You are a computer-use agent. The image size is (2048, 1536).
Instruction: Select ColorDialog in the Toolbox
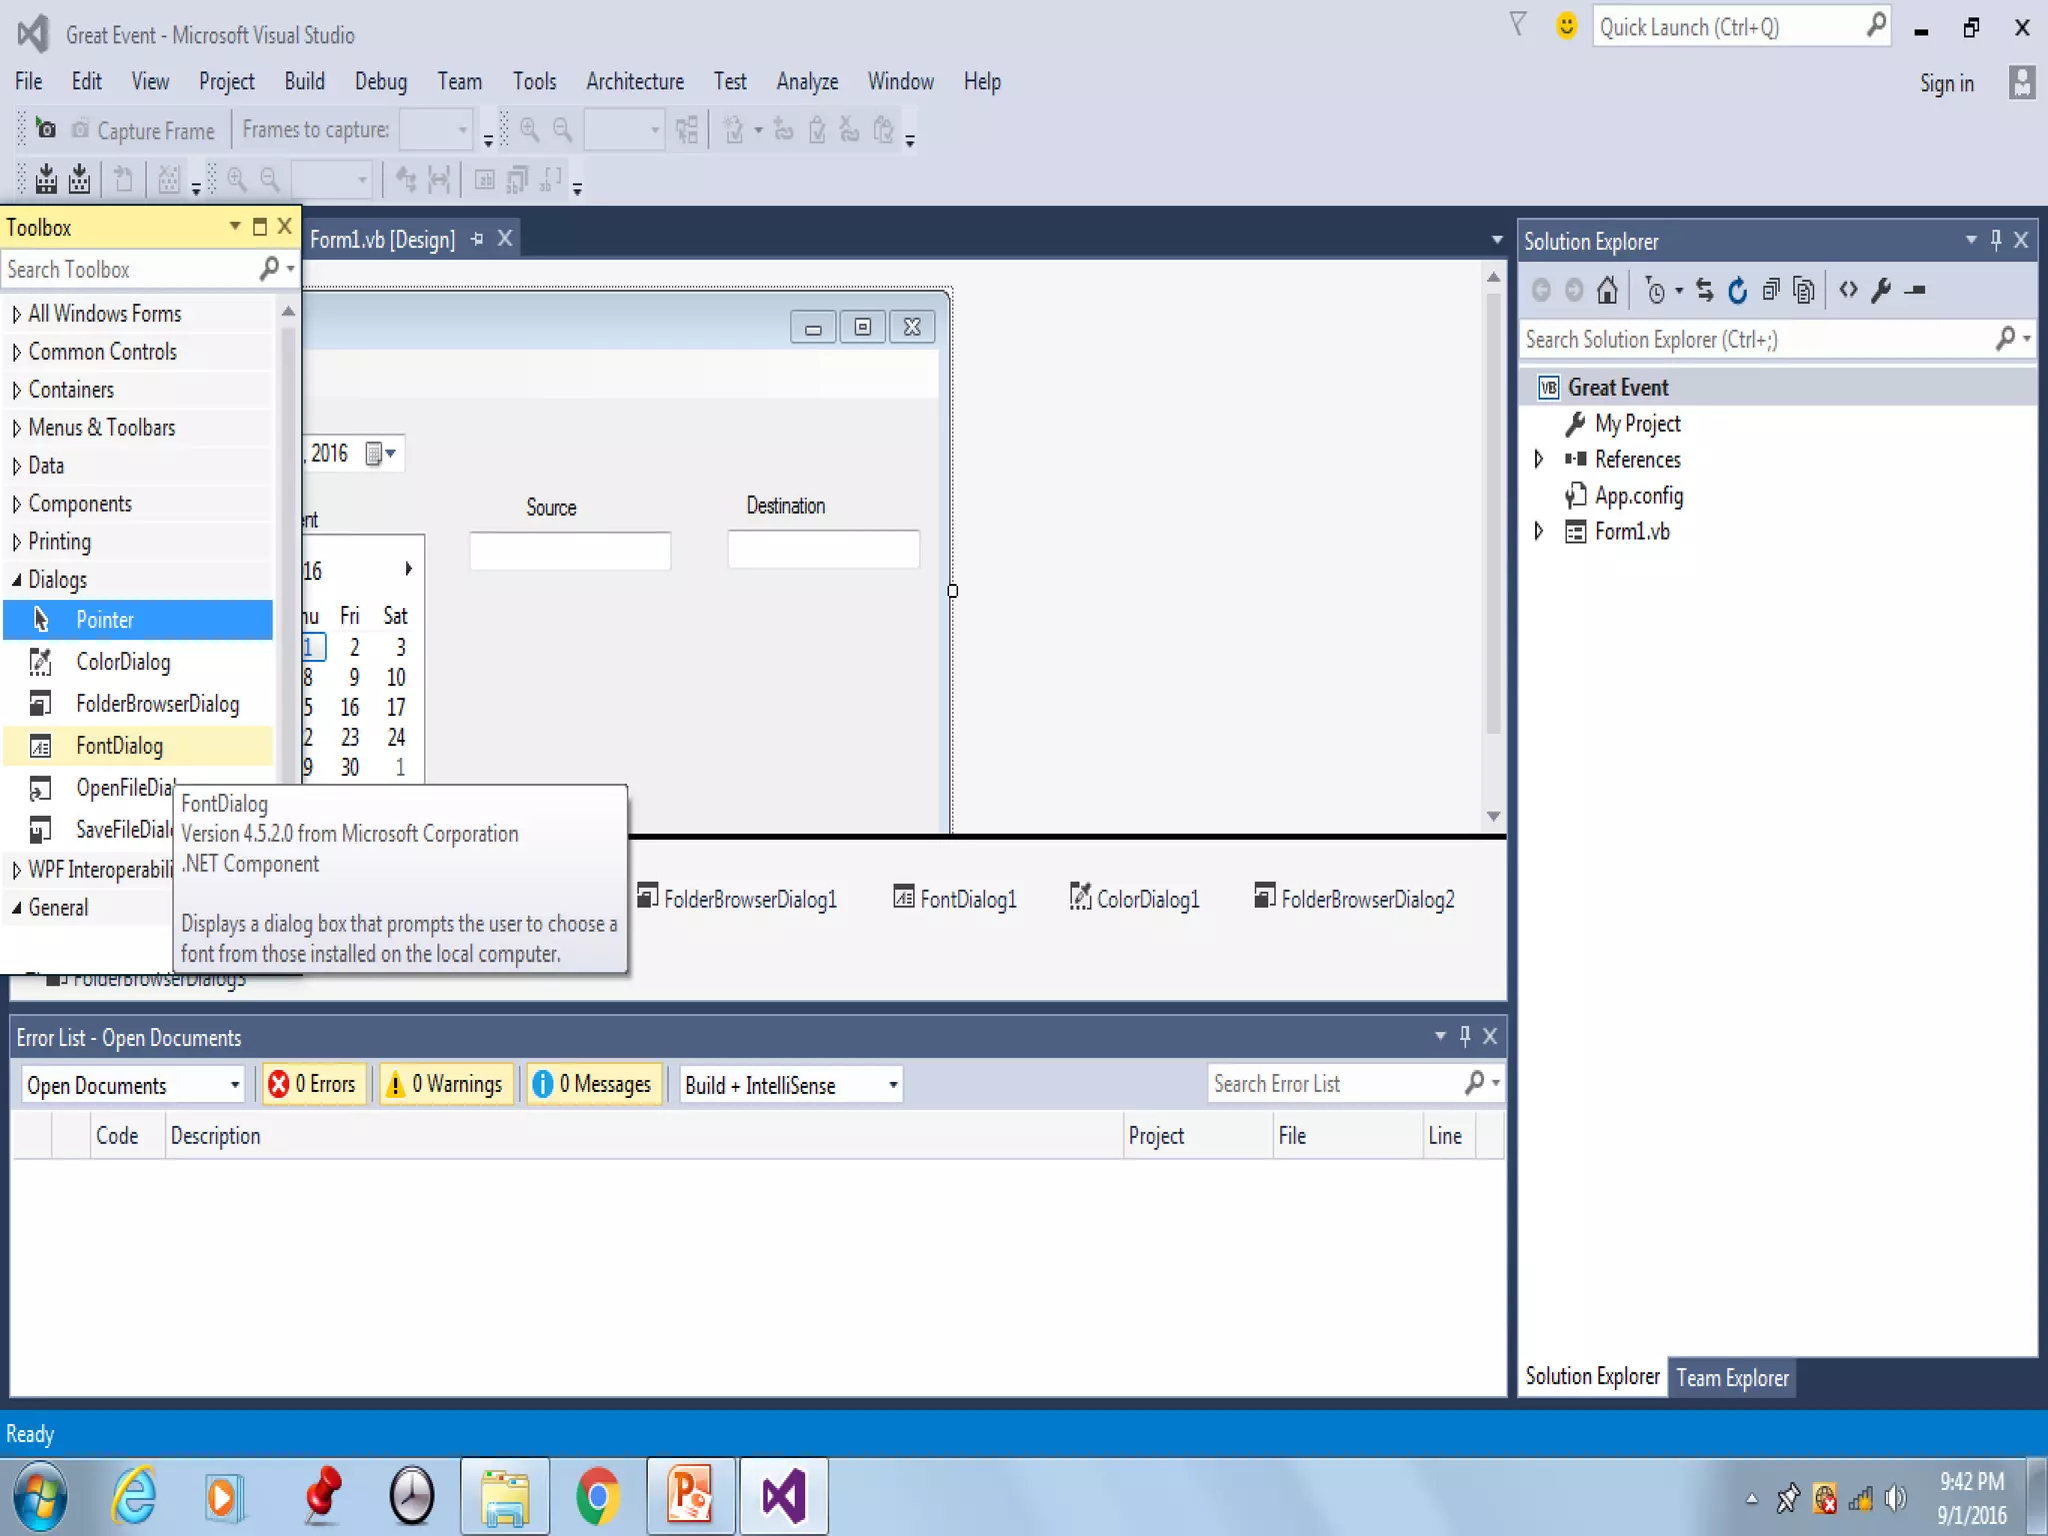123,662
